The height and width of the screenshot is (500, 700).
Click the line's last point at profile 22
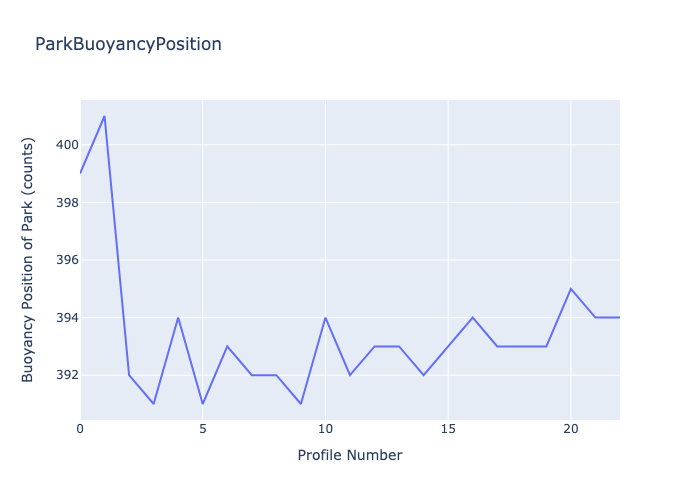(x=619, y=317)
